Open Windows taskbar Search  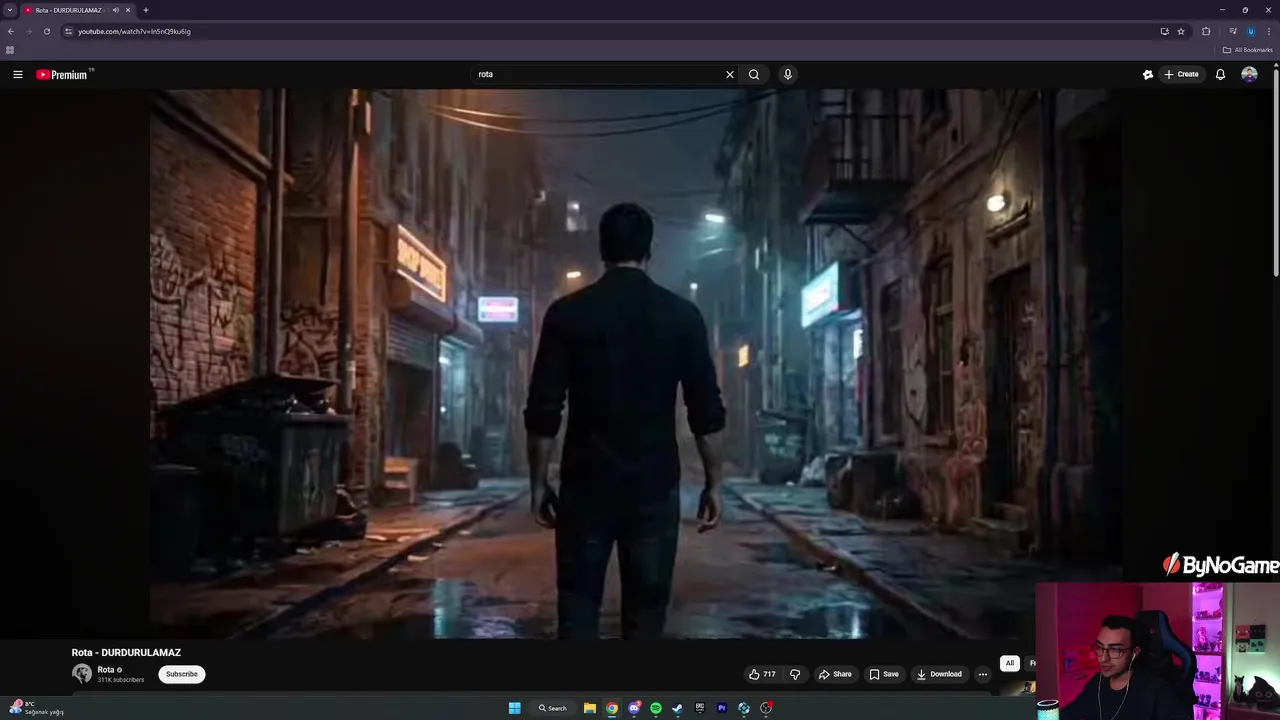pos(553,708)
